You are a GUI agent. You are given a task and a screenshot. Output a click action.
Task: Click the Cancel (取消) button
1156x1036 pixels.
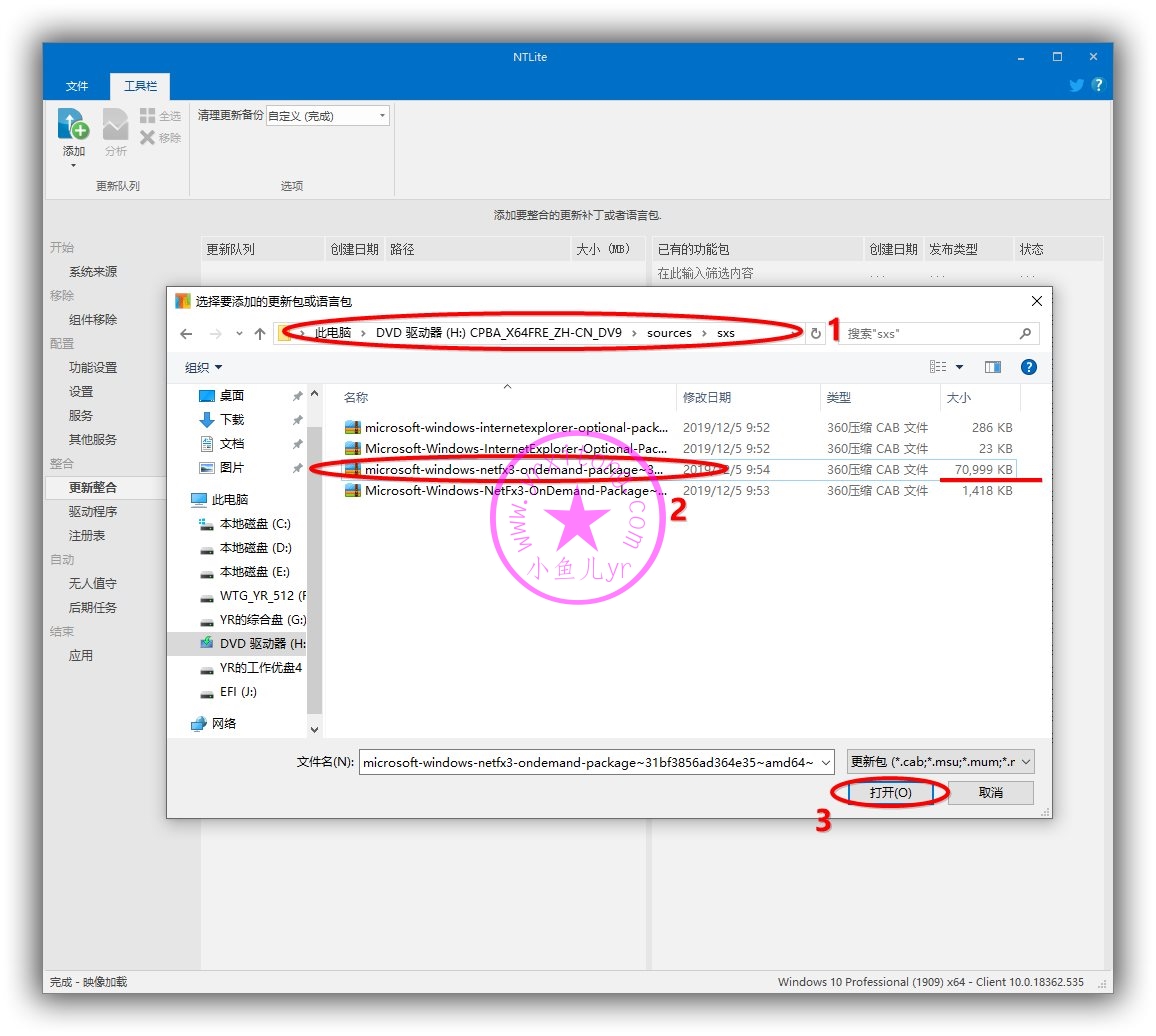pos(991,793)
